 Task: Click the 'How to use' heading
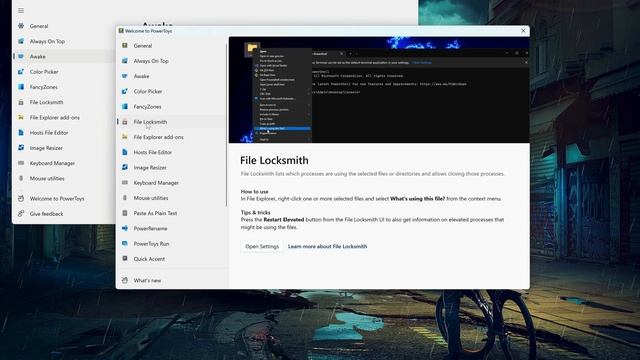click(255, 191)
